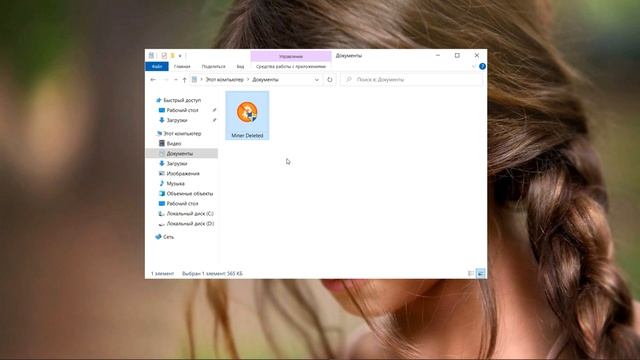The width and height of the screenshot is (640, 360).
Task: Select Этот компьютер in the navigation pane
Action: click(182, 133)
